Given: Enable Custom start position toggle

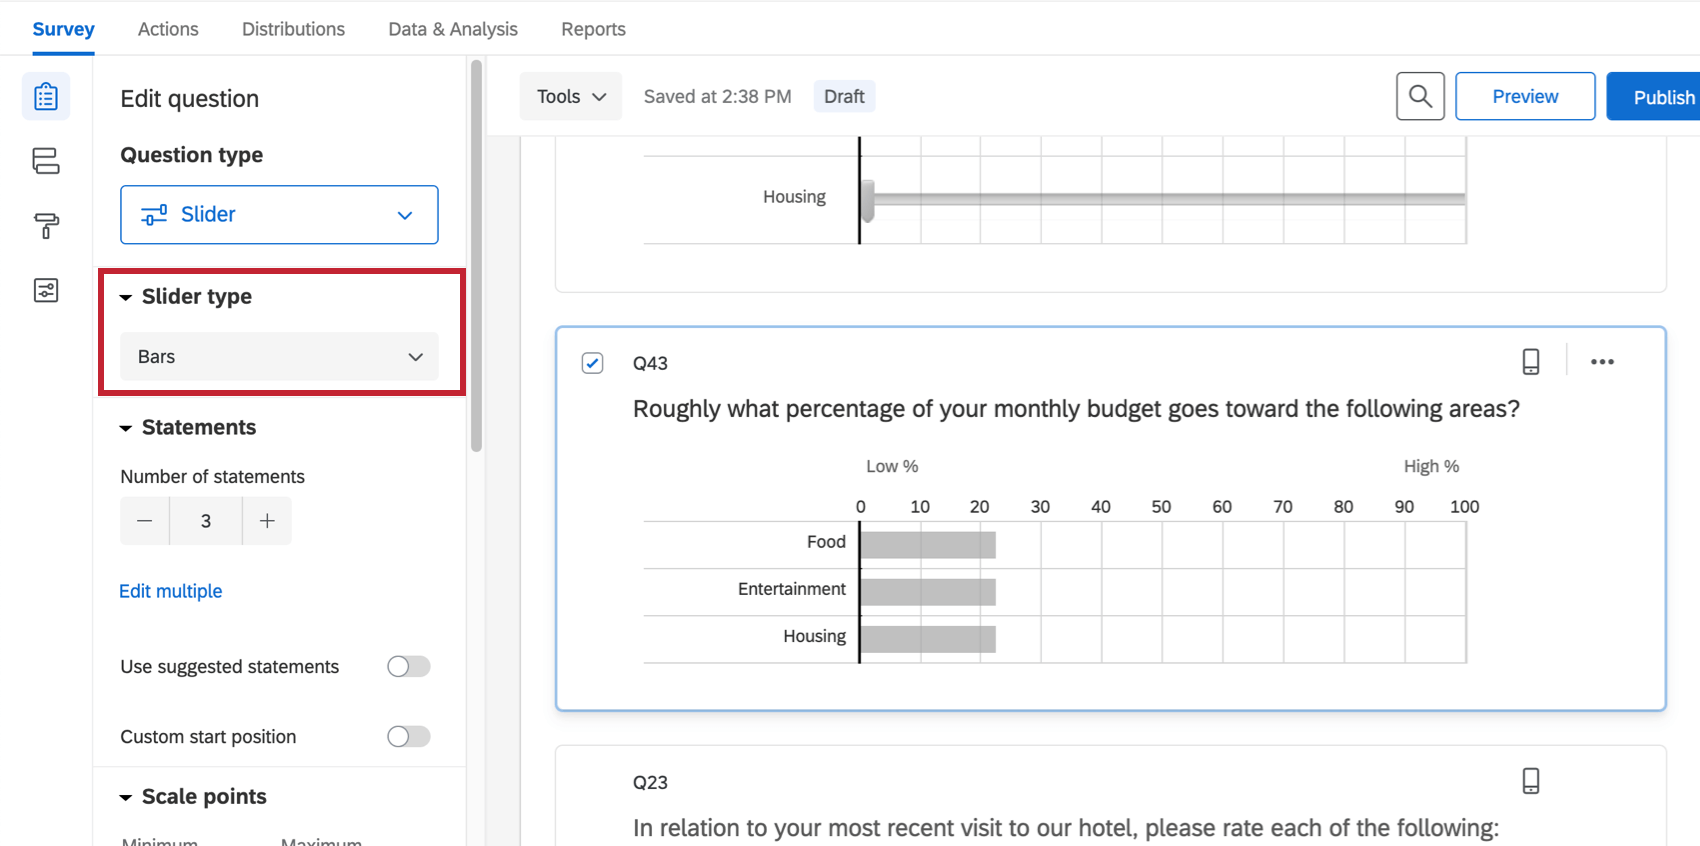Looking at the screenshot, I should click(408, 737).
